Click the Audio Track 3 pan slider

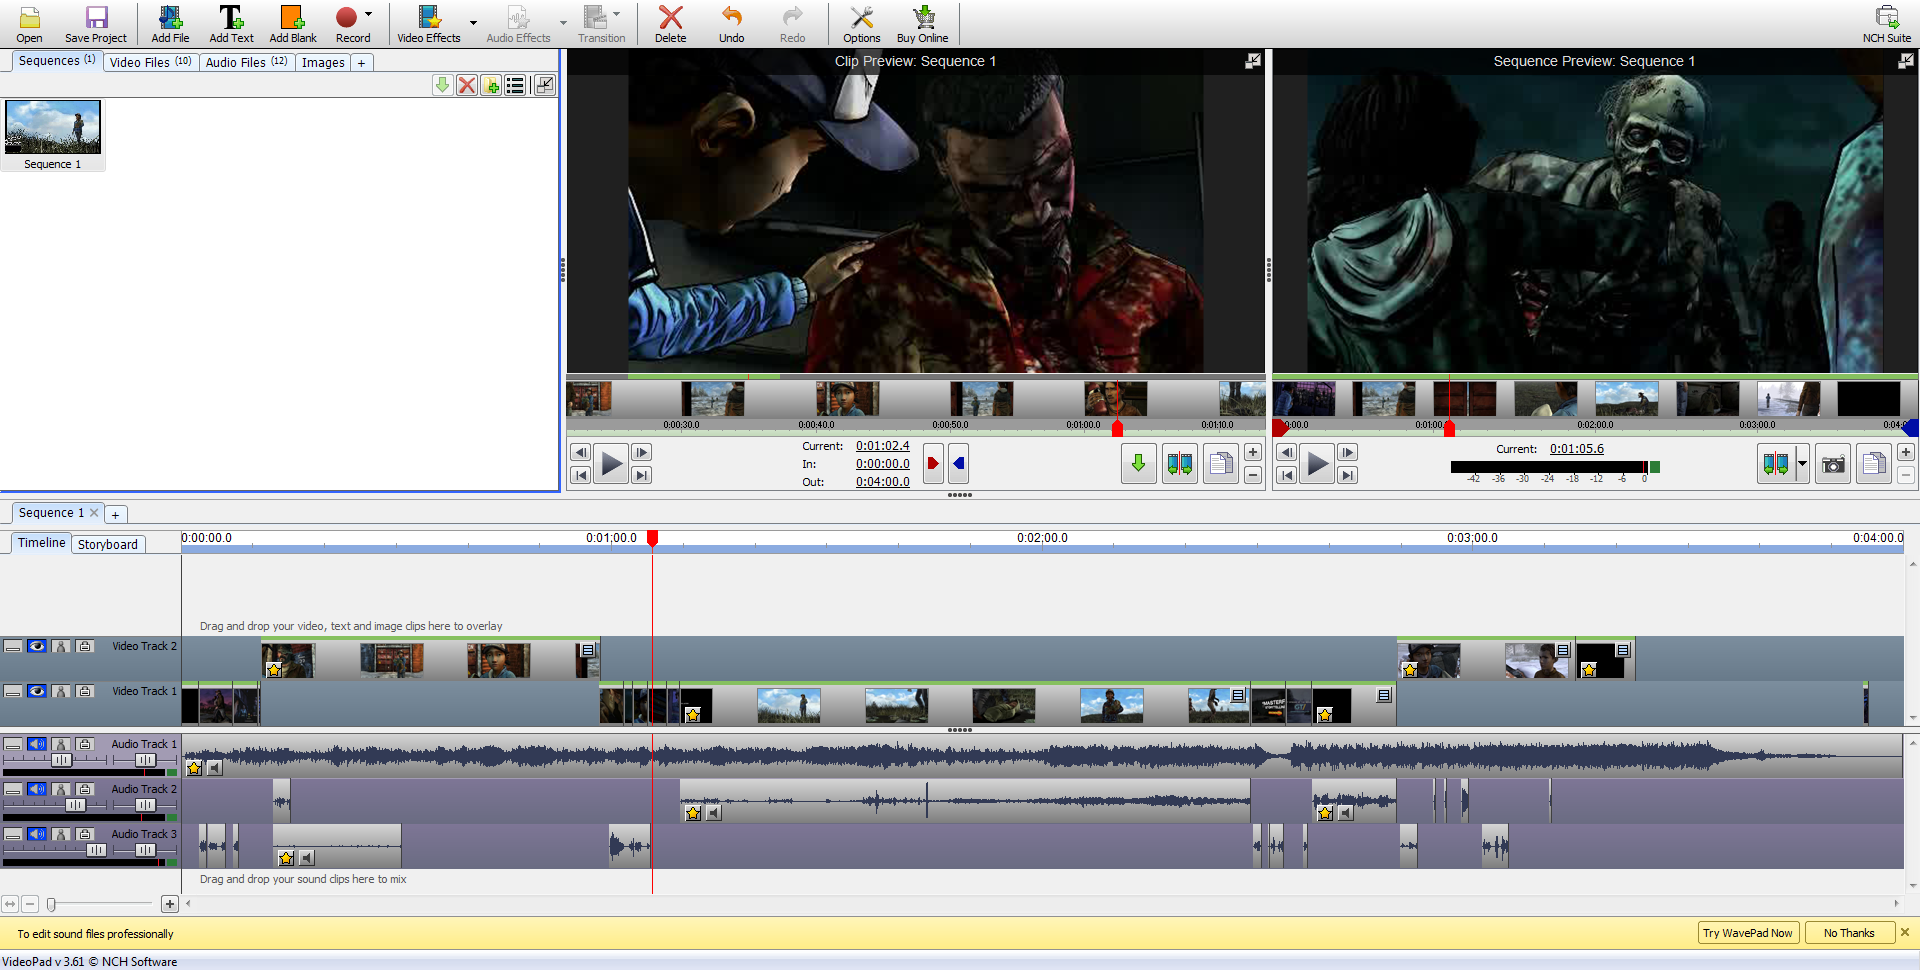(145, 850)
